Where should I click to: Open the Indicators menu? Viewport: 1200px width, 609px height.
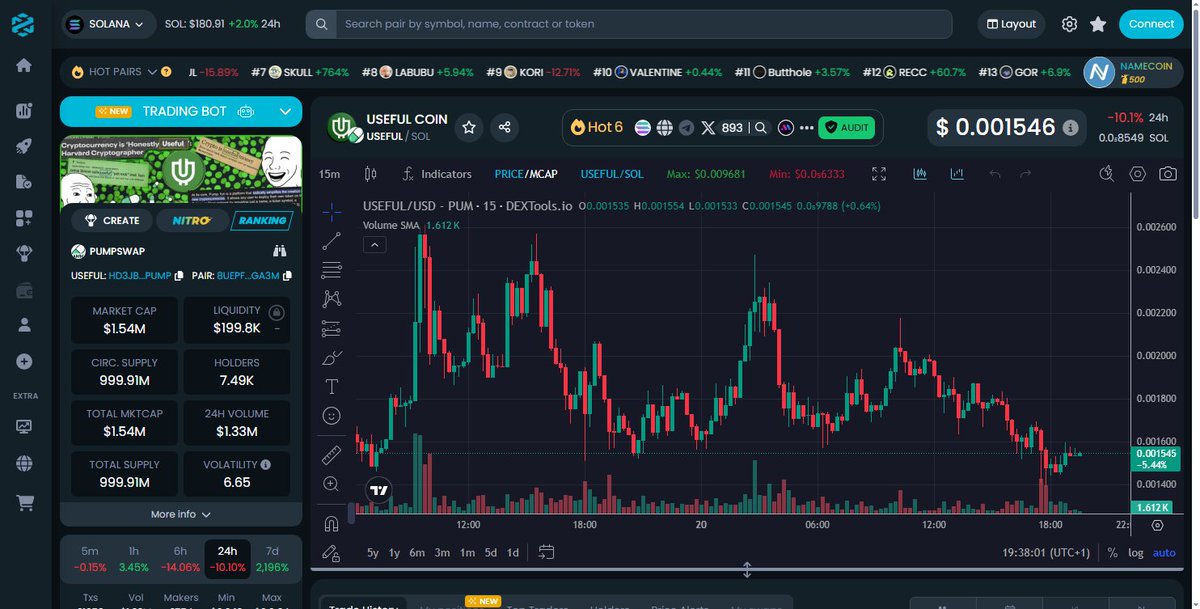pos(437,174)
